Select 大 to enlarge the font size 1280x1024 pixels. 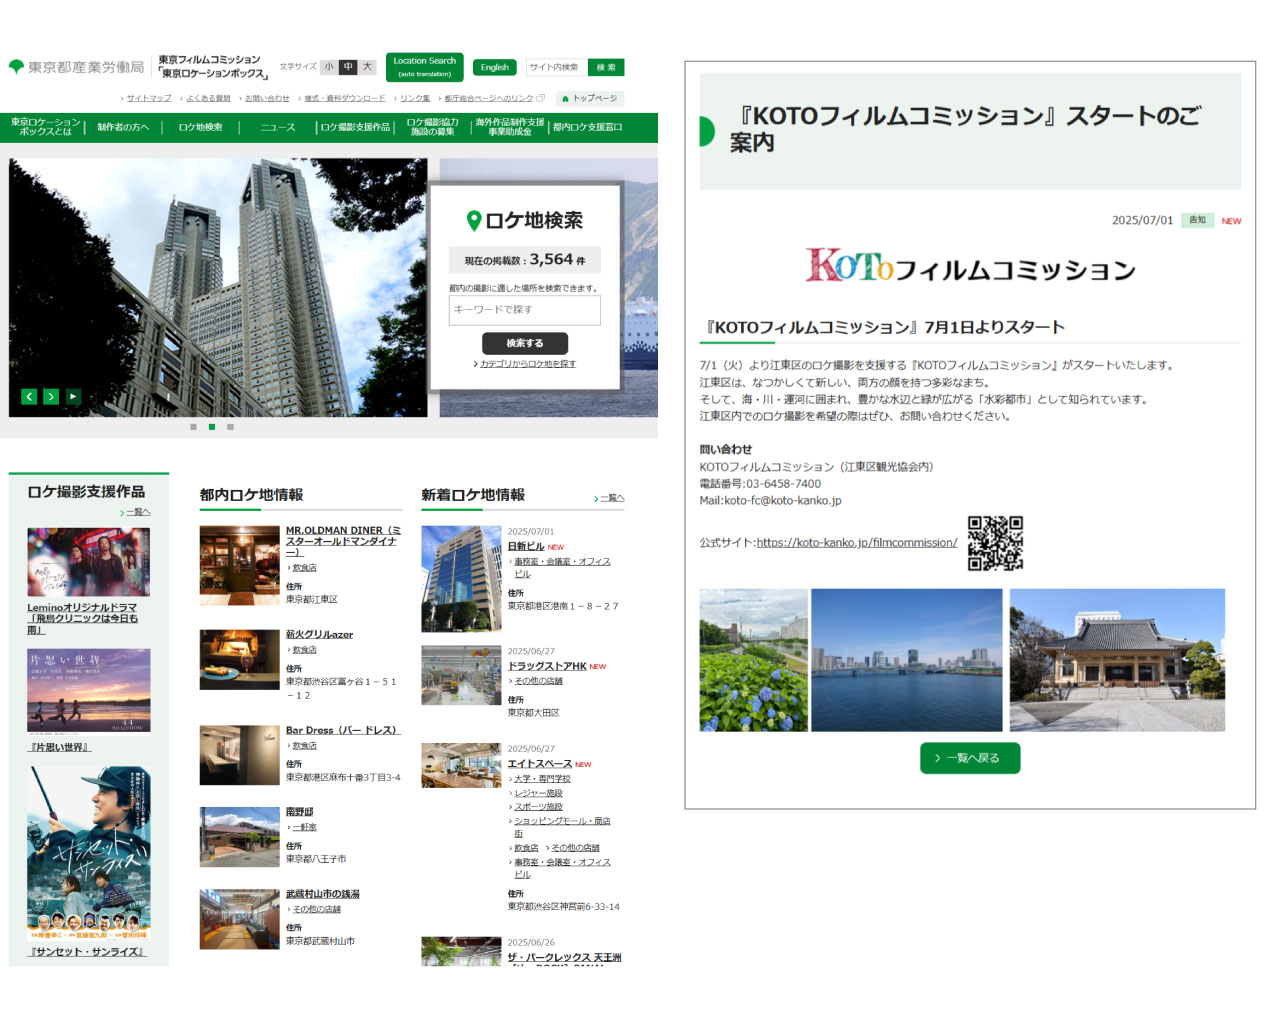[366, 67]
